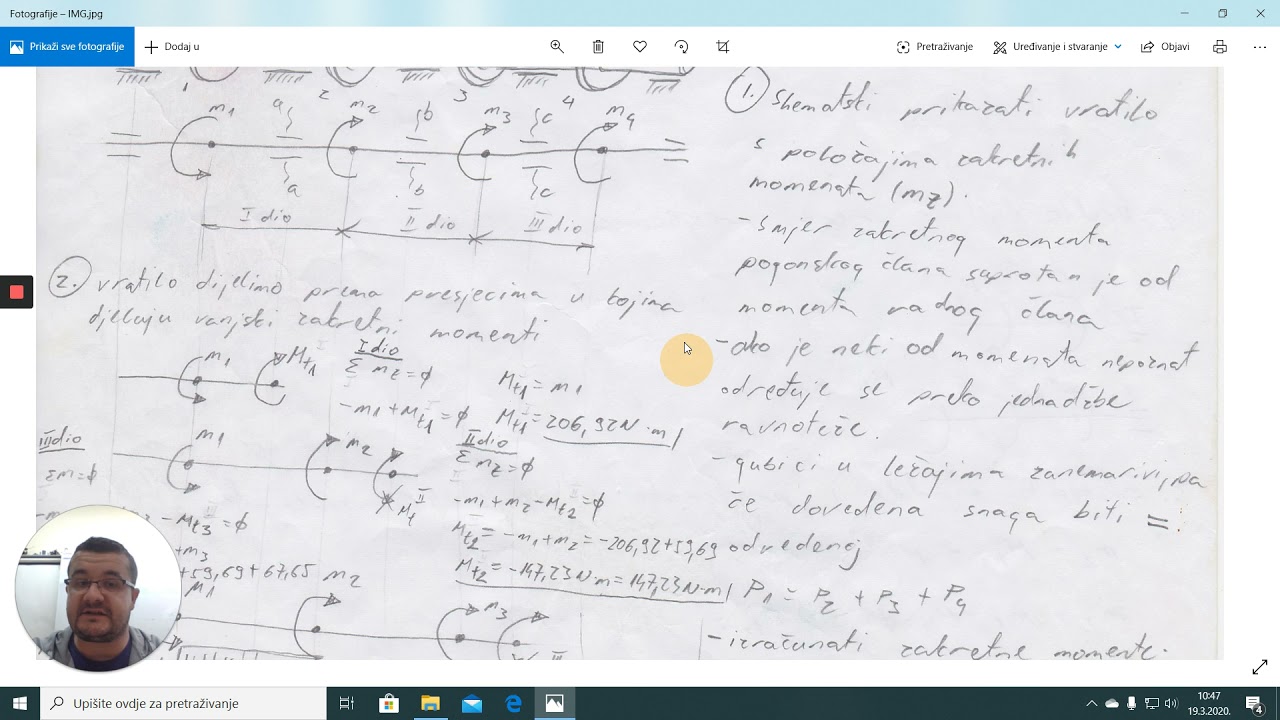
Task: Open the three-dots more options menu
Action: tap(1260, 47)
